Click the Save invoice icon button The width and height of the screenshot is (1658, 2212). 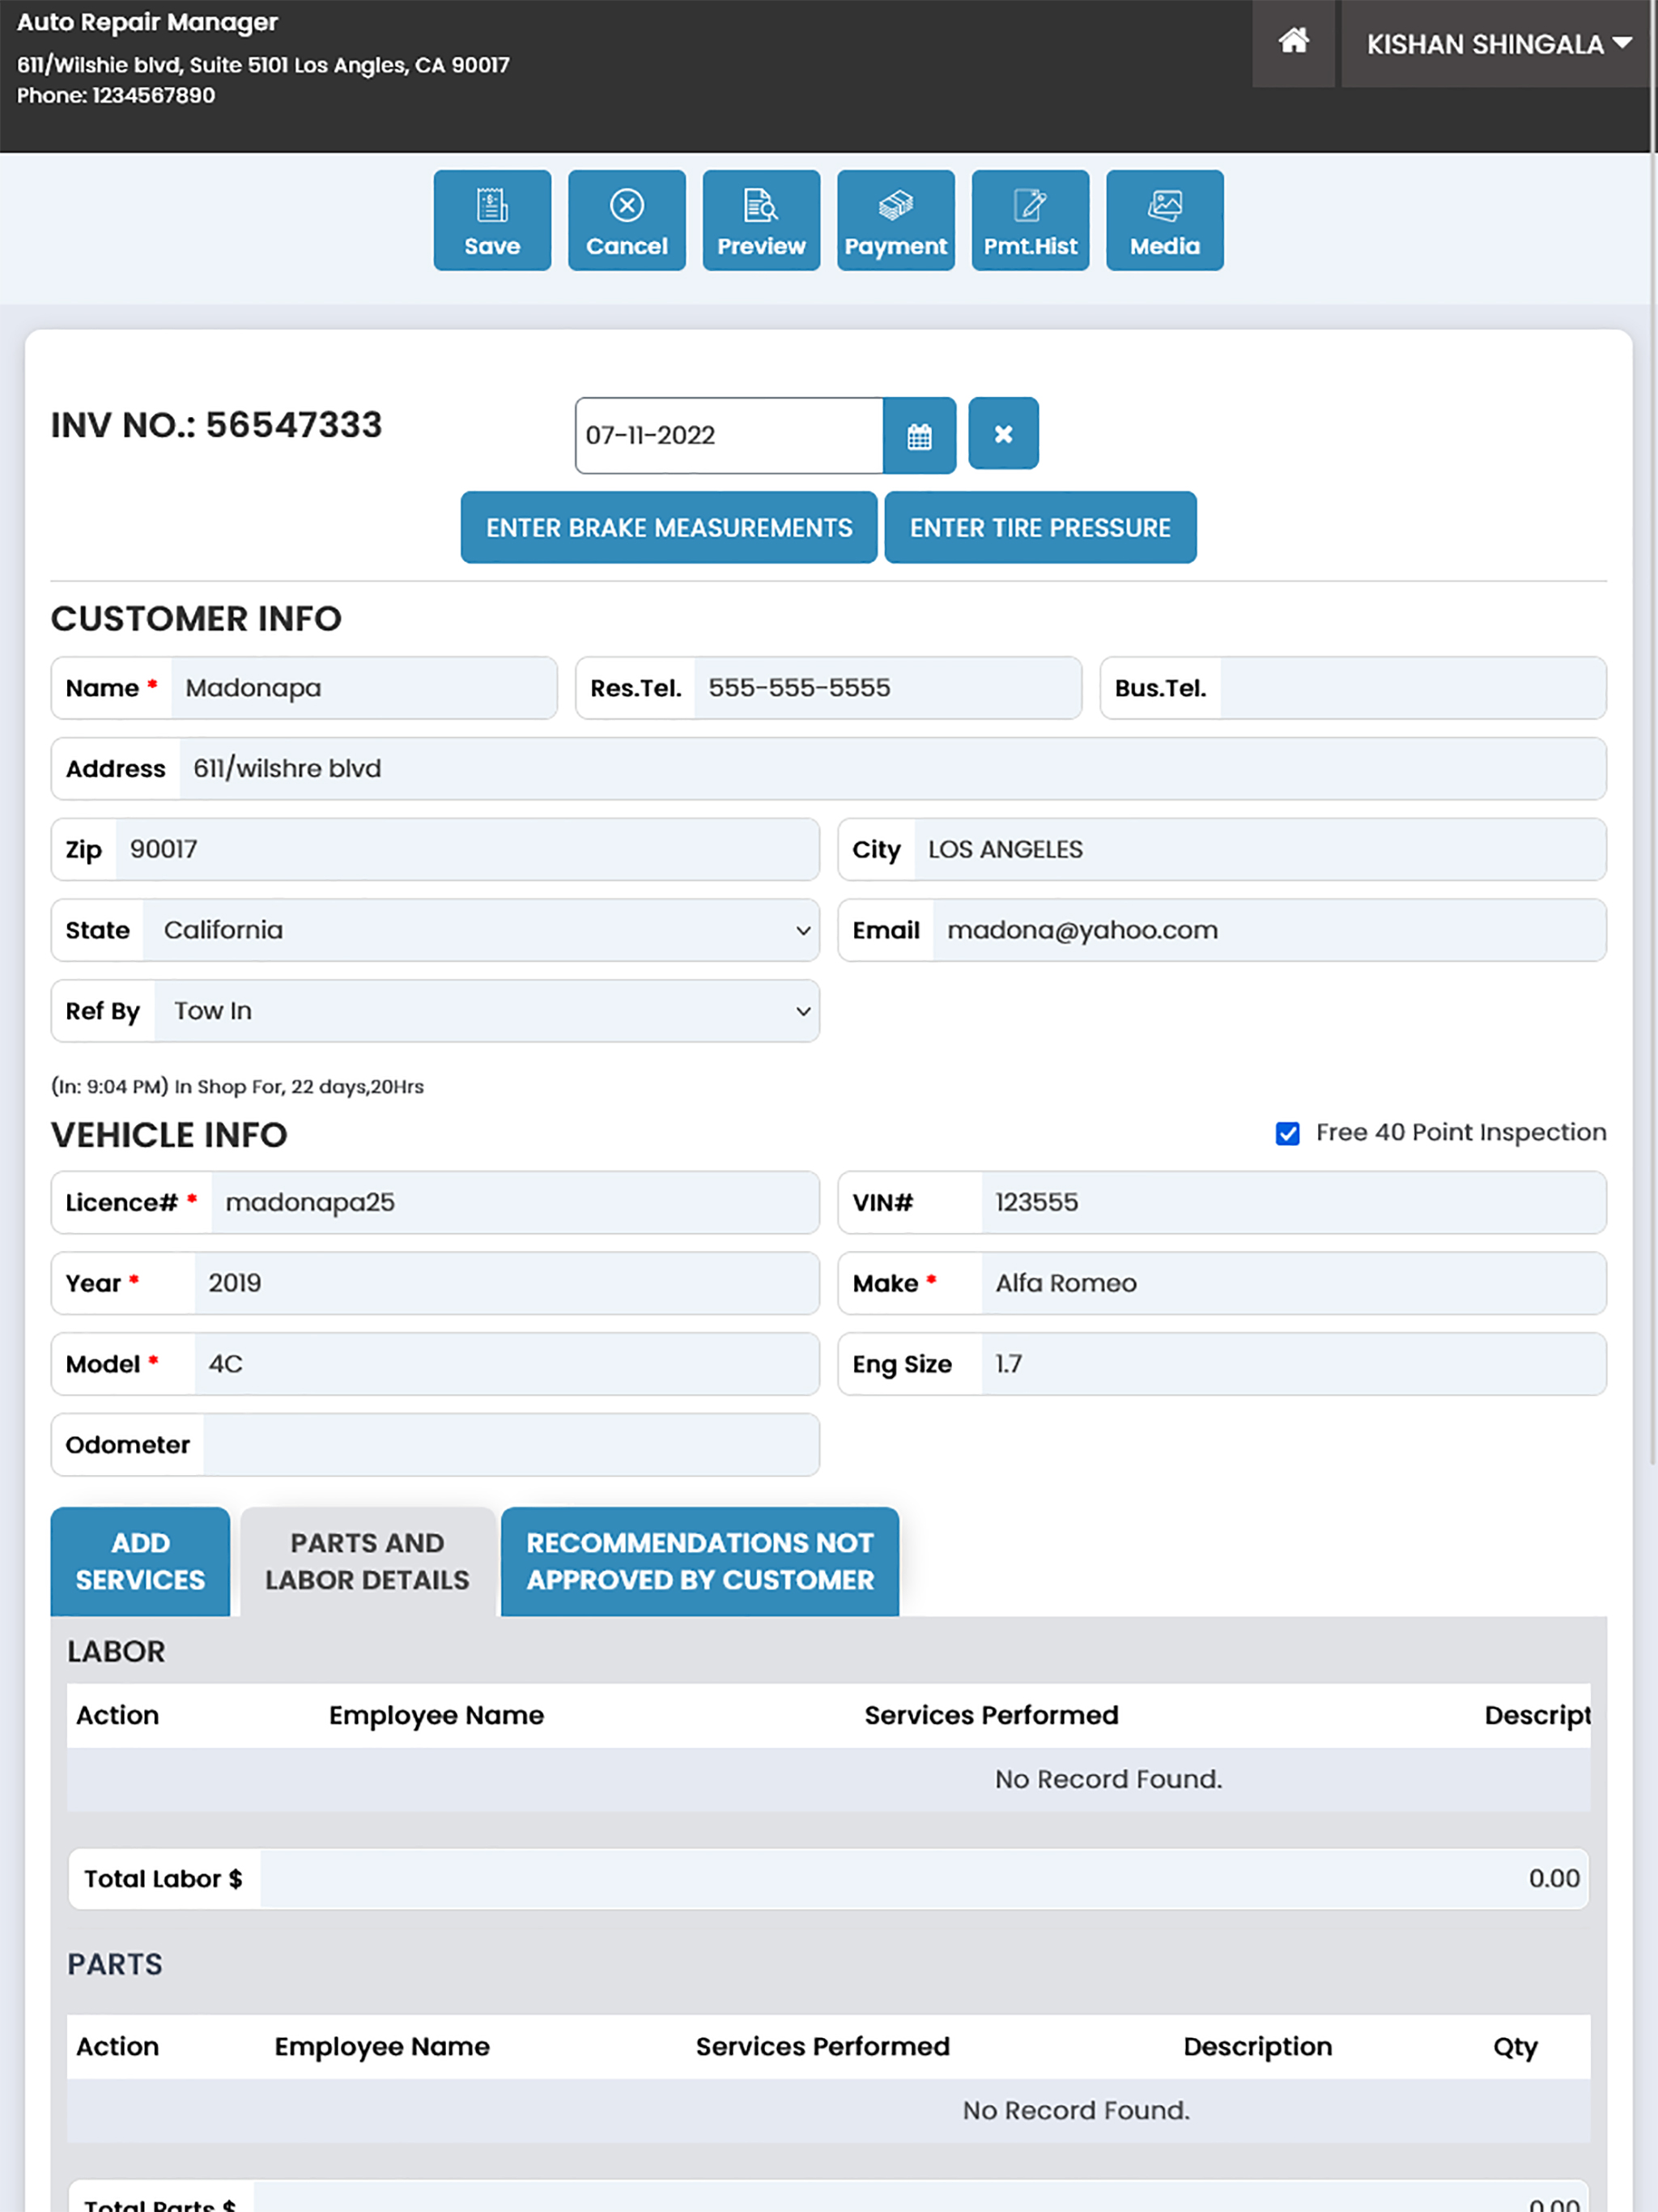tap(492, 220)
